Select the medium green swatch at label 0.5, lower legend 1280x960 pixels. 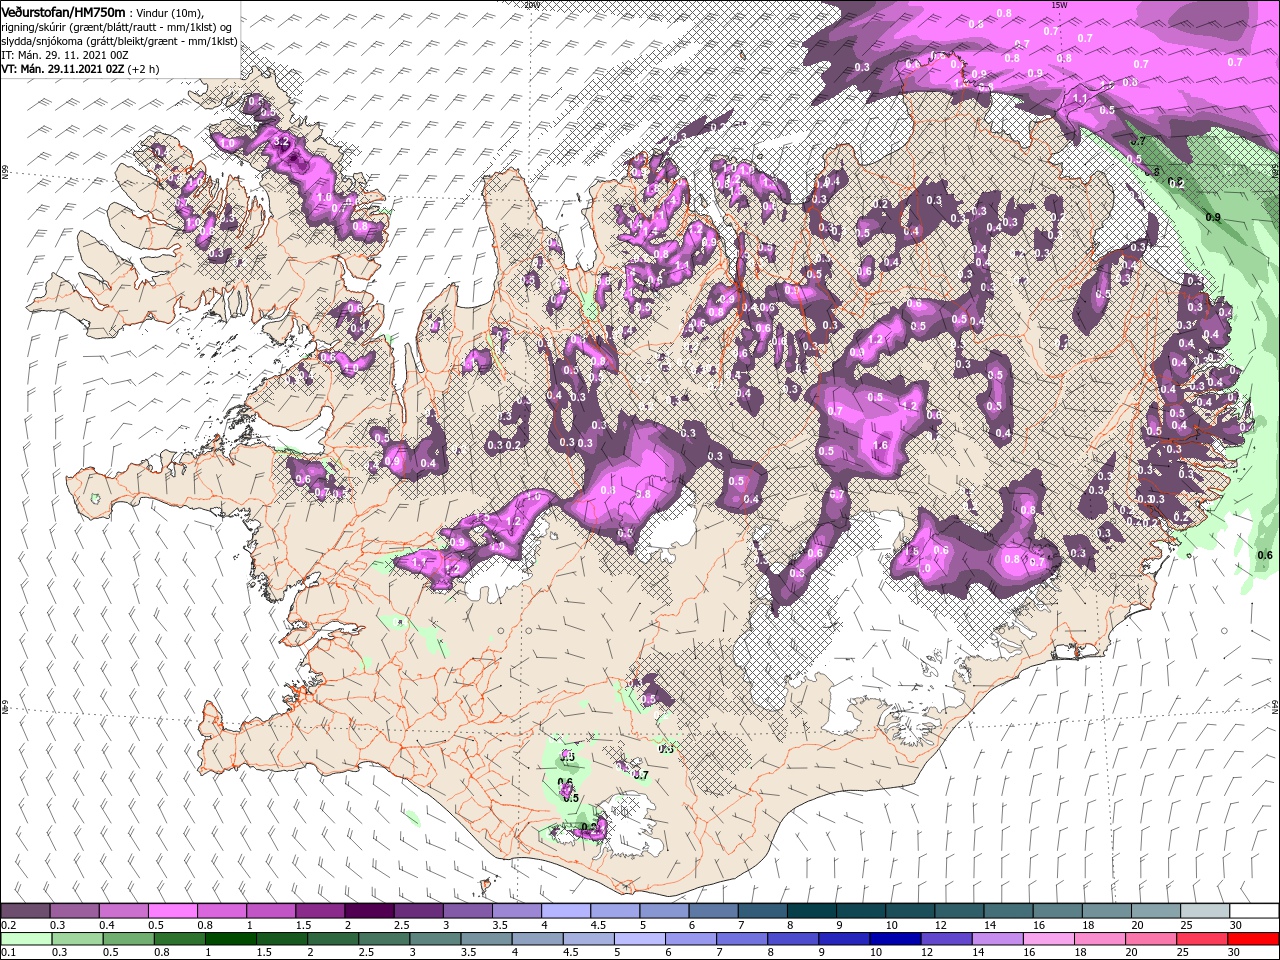(x=128, y=939)
